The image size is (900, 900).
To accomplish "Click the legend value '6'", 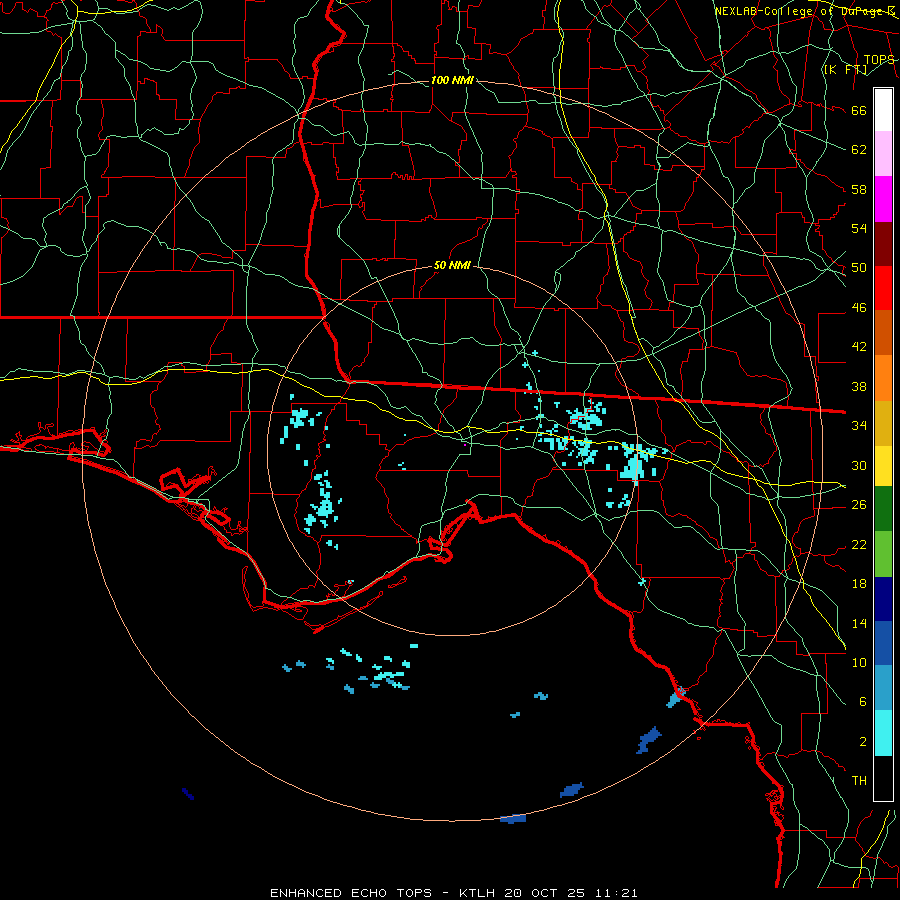I will pos(863,701).
